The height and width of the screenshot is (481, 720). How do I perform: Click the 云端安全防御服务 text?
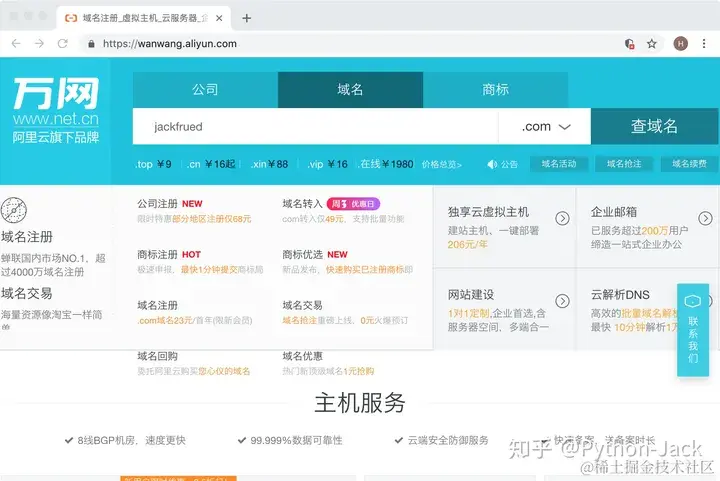pyautogui.click(x=448, y=441)
